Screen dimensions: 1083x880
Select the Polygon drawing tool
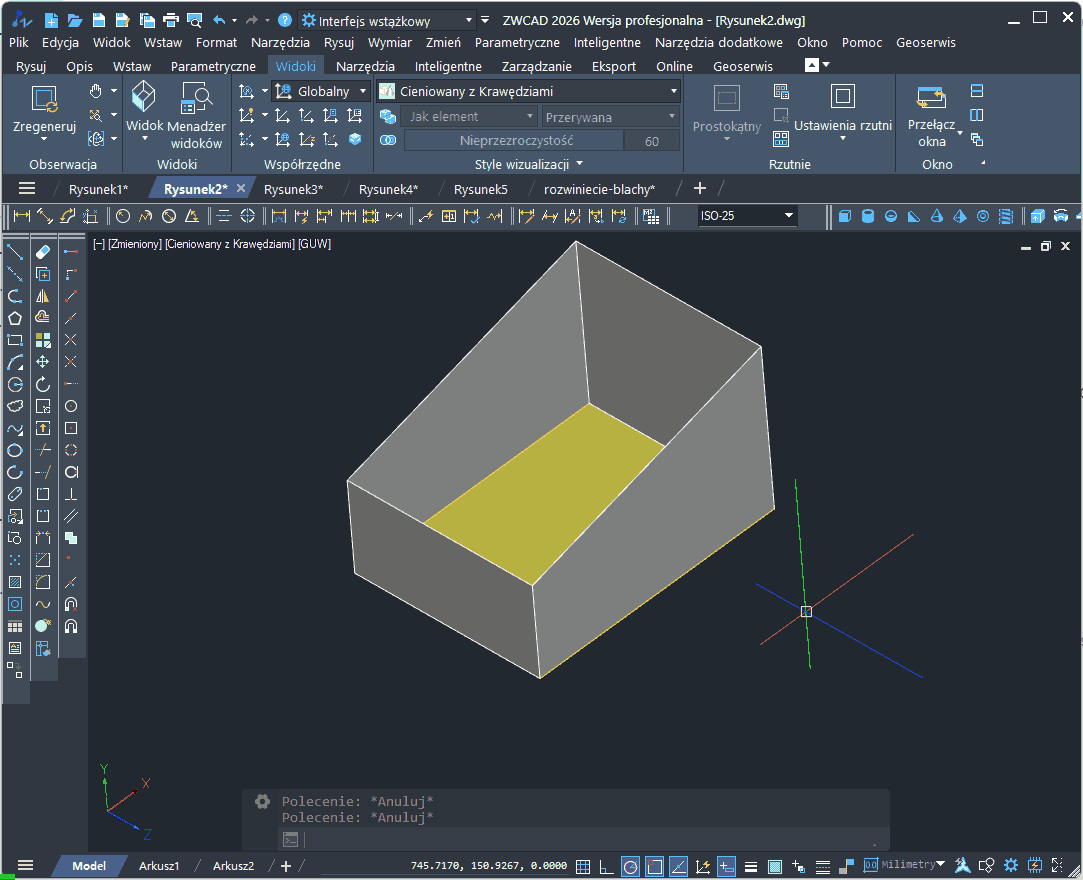click(x=15, y=318)
